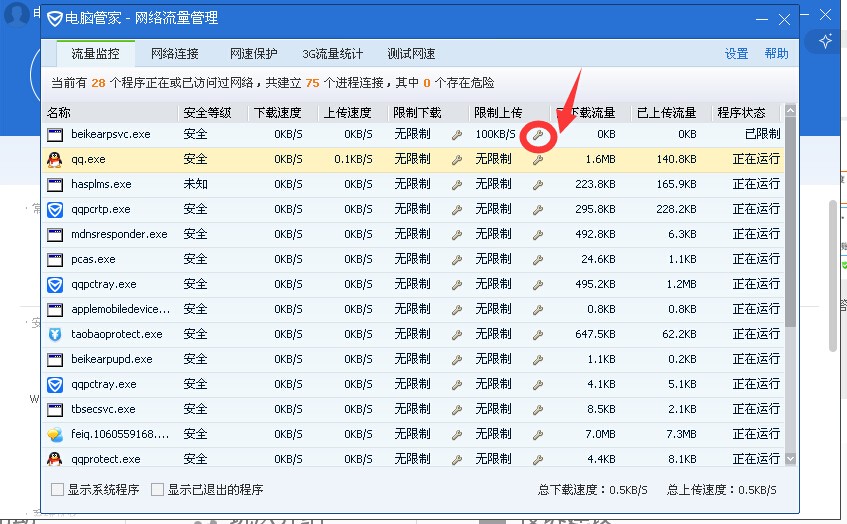The height and width of the screenshot is (524, 847).
Task: Open the 测试网速 tab
Action: point(411,53)
